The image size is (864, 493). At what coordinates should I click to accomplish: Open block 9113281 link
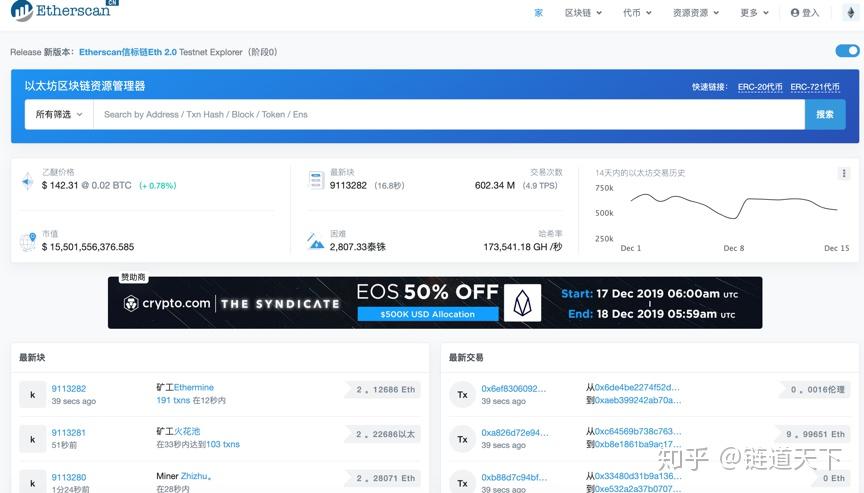click(69, 432)
